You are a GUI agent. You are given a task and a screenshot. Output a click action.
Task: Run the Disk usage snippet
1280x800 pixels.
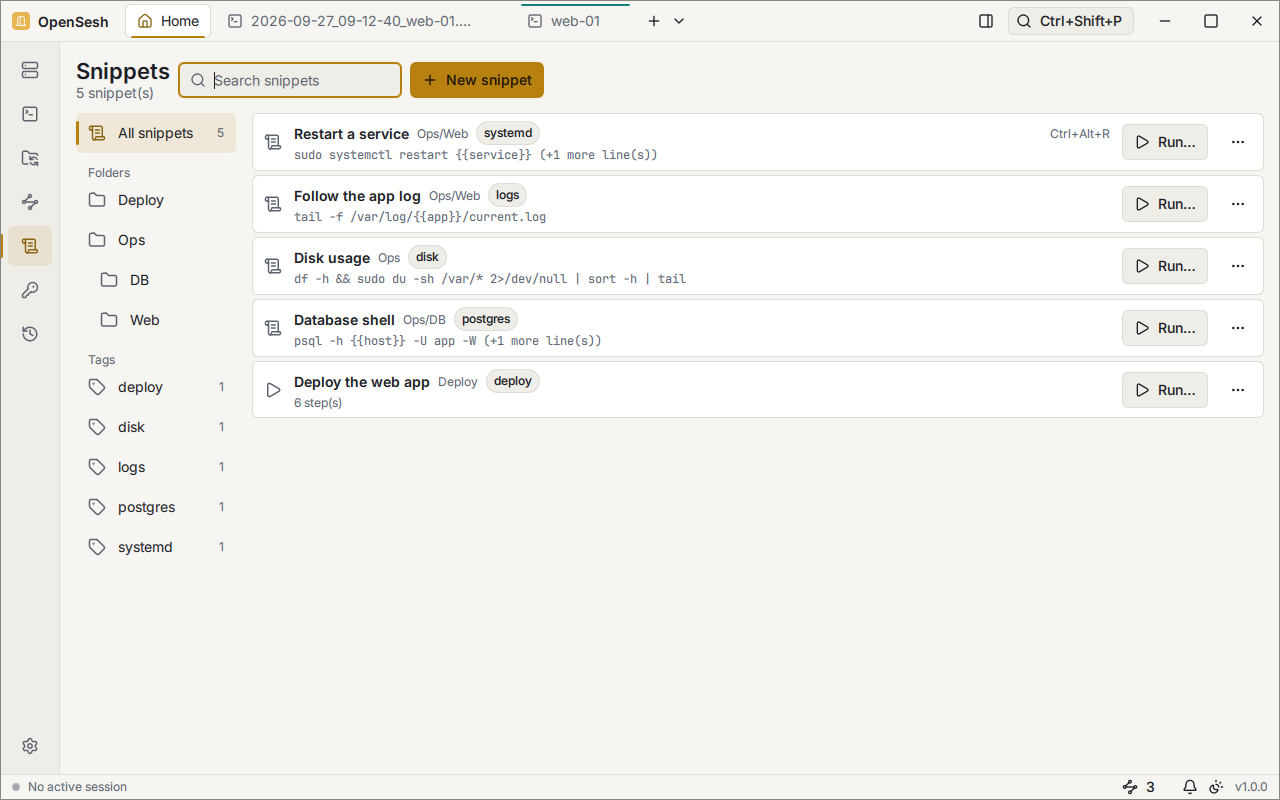1165,266
